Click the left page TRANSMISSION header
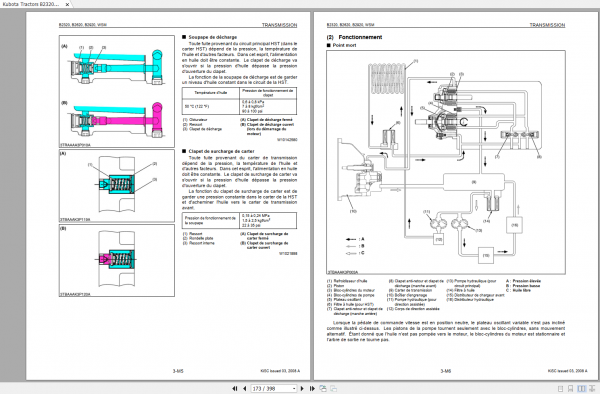This screenshot has height=394, width=600. coord(279,25)
